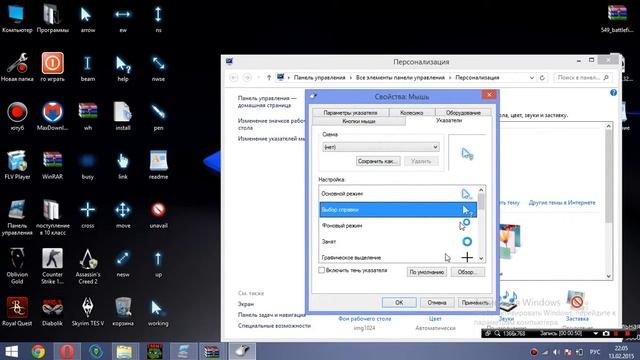640x360 pixels.
Task: Switch to 'Кнопки мыши' tab
Action: click(359, 121)
